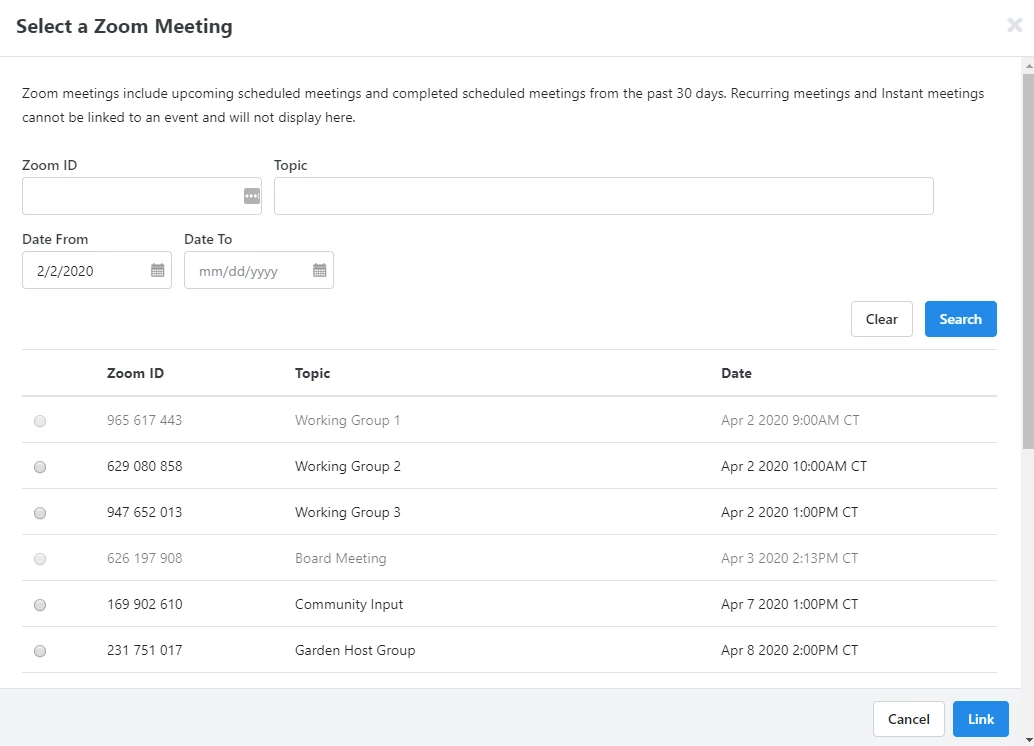Viewport: 1034px width, 746px height.
Task: Click into the Topic text field
Action: pyautogui.click(x=603, y=196)
